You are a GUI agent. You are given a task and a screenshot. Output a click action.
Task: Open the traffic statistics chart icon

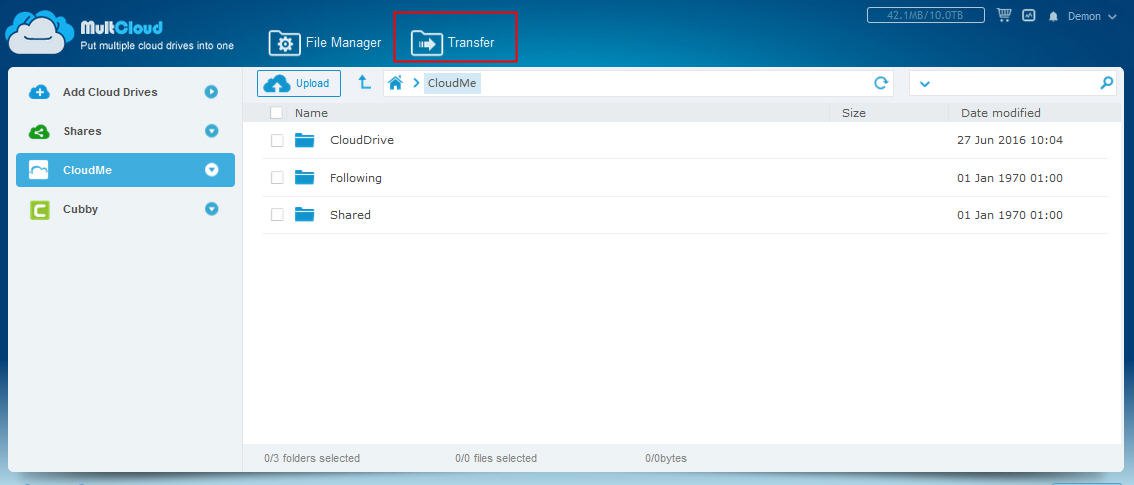click(1028, 15)
